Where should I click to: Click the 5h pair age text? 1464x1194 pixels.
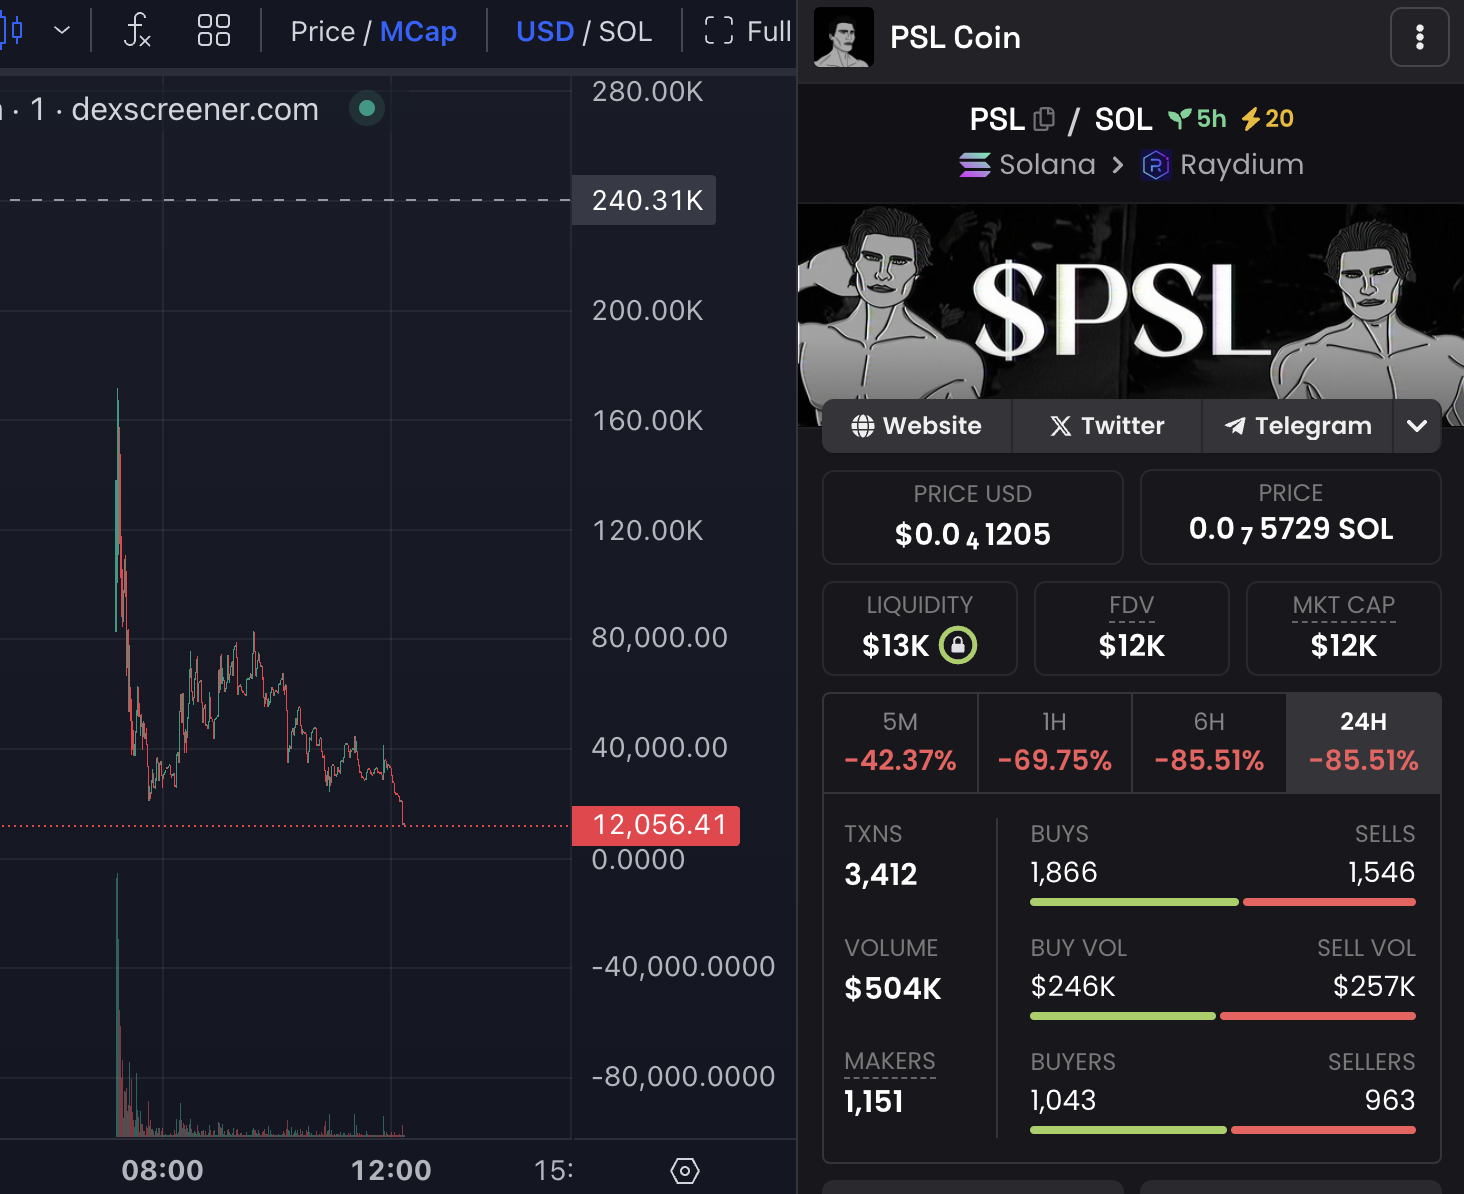(x=1211, y=119)
